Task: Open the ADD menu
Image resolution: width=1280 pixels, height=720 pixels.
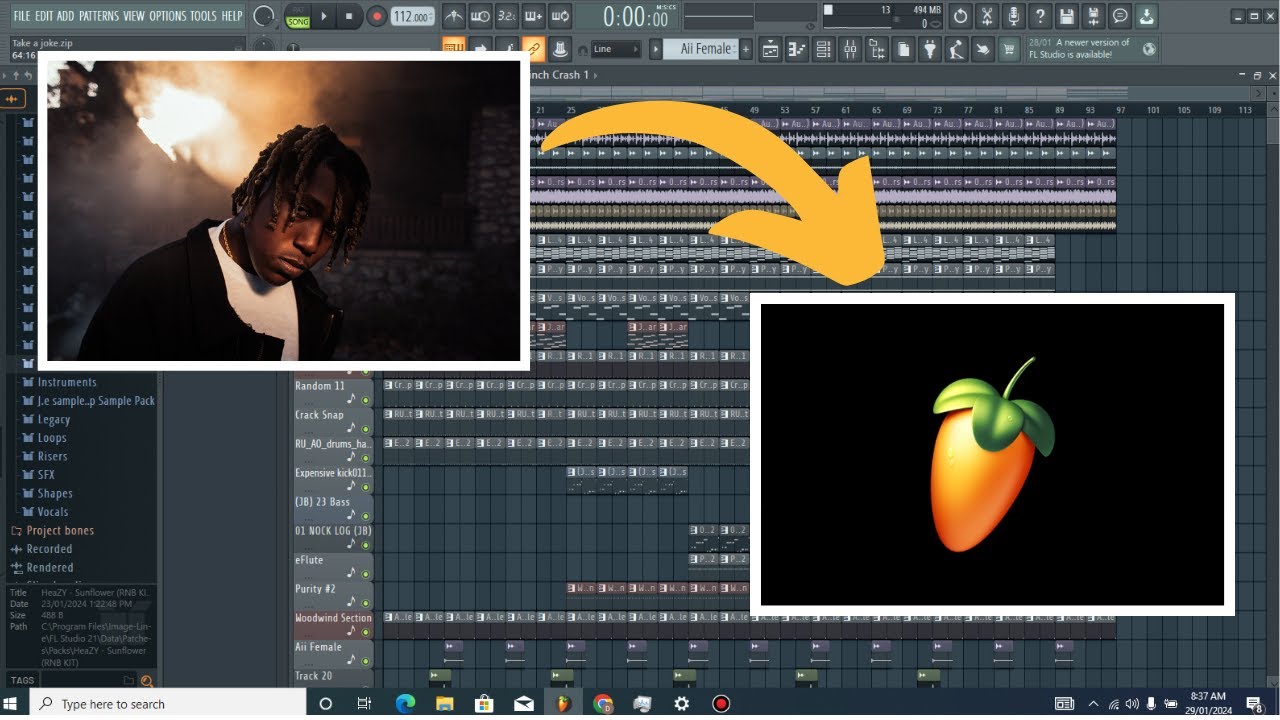Action: 66,16
